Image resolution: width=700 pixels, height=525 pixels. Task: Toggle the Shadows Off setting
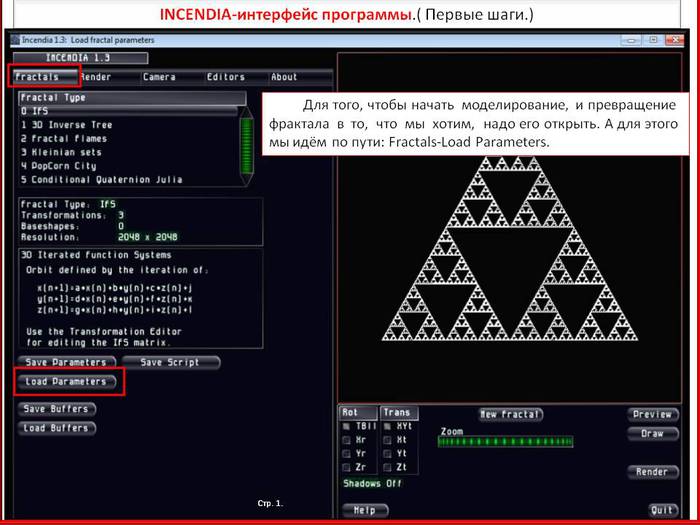(x=372, y=483)
